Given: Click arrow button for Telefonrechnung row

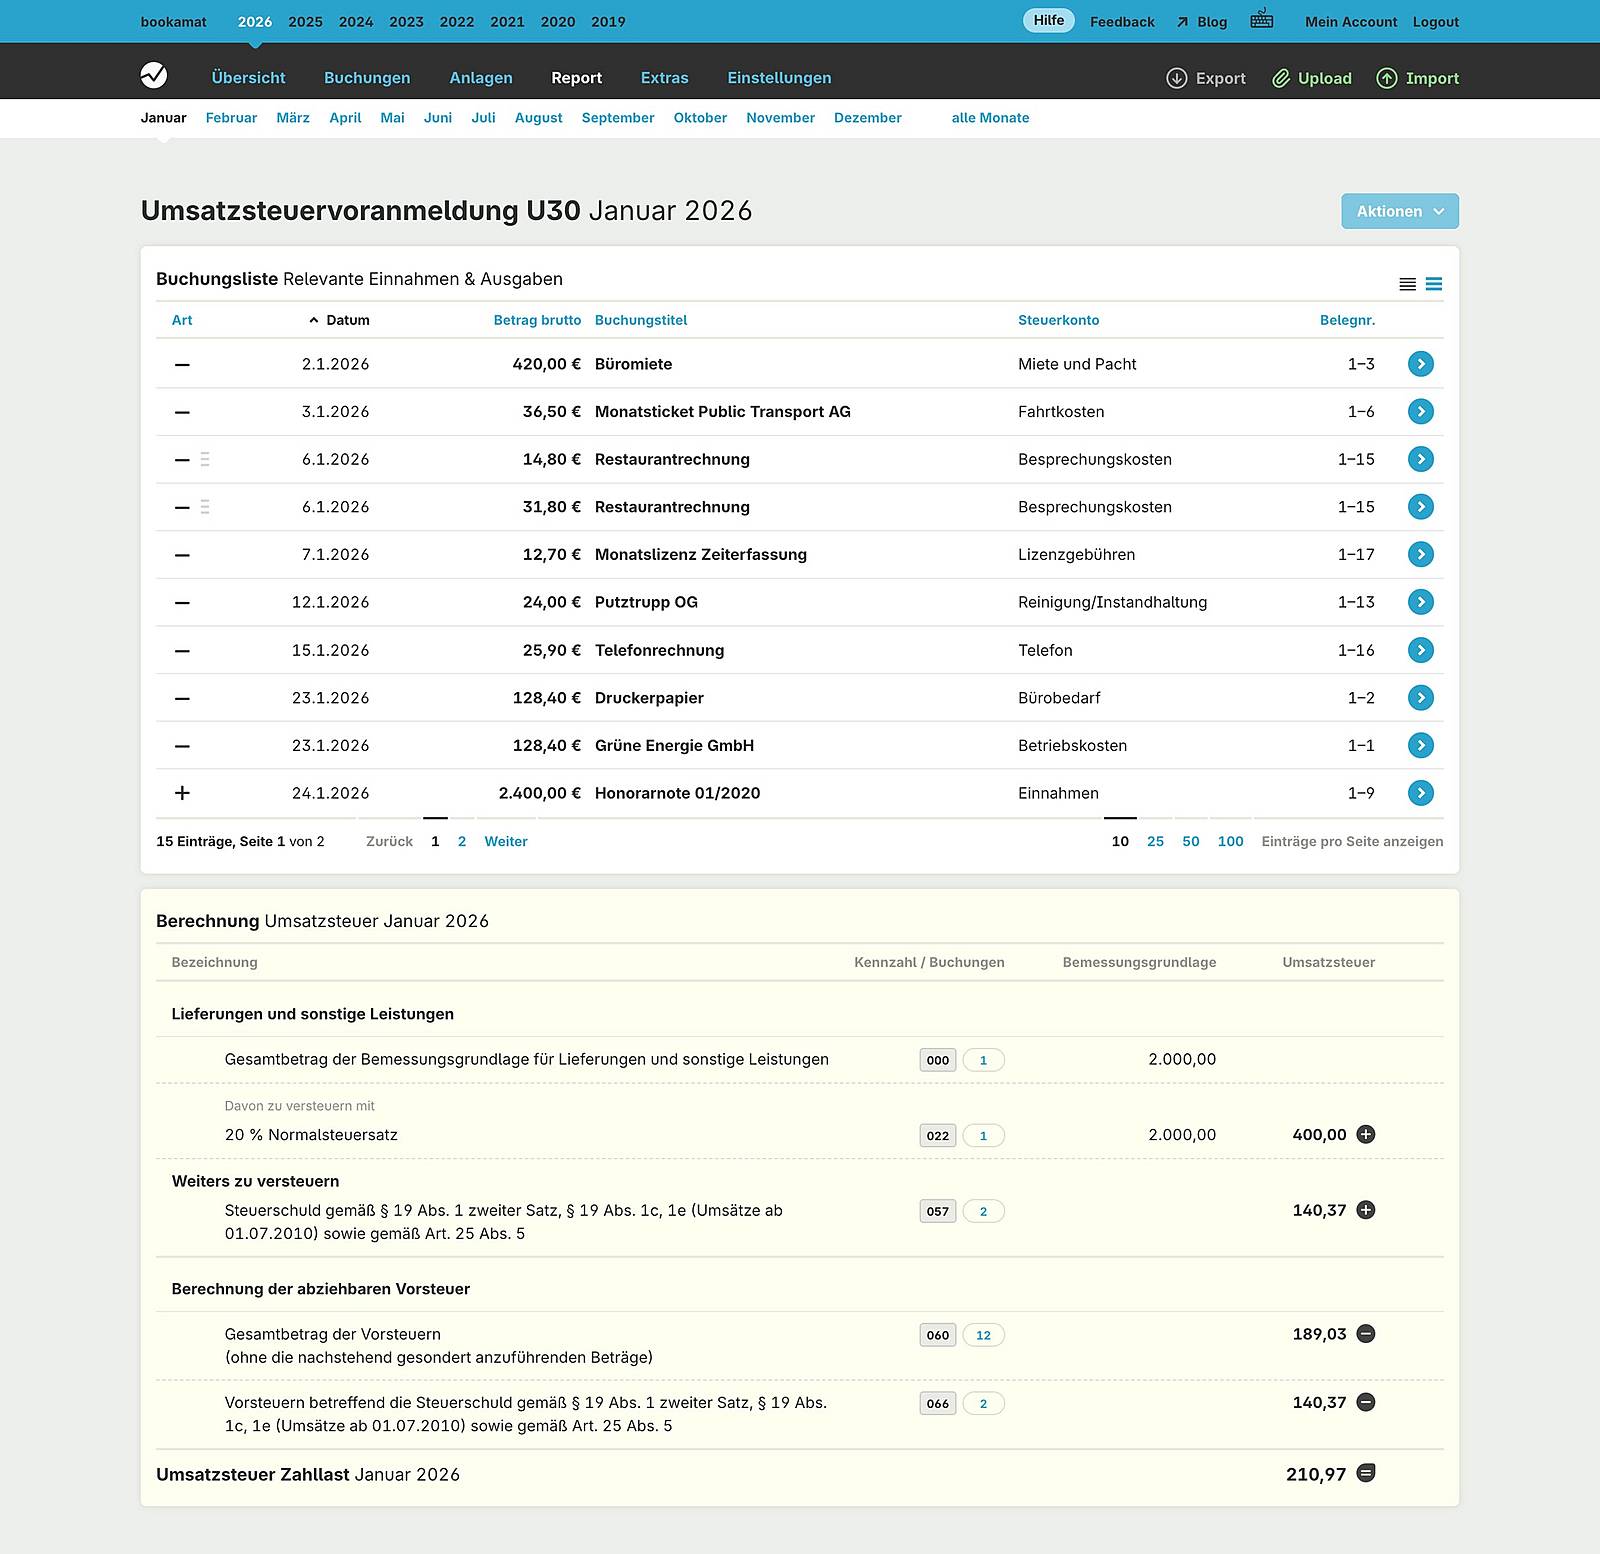Looking at the screenshot, I should (1420, 650).
